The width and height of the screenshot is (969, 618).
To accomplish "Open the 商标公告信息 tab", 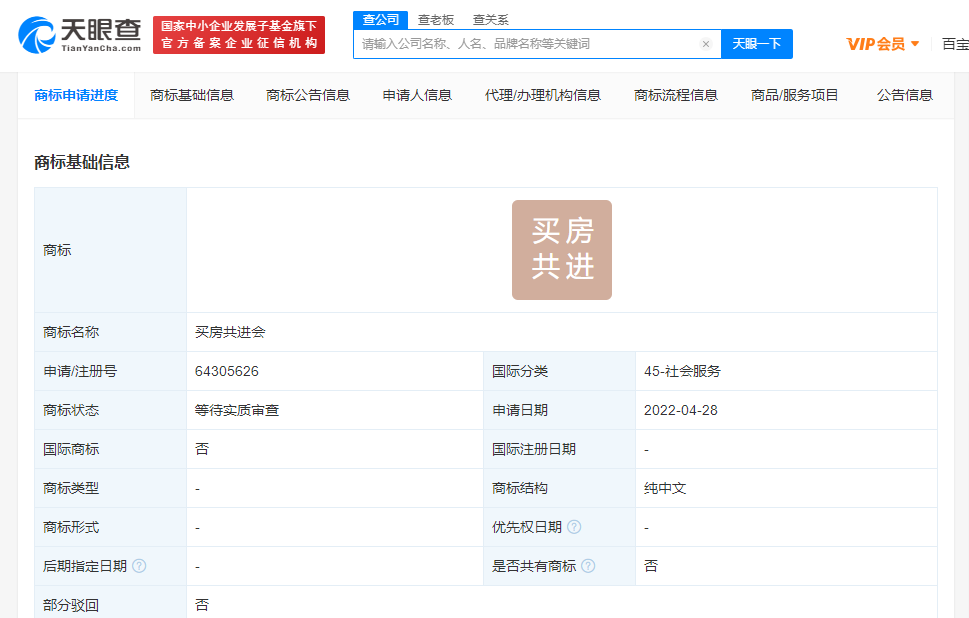I will coord(308,95).
